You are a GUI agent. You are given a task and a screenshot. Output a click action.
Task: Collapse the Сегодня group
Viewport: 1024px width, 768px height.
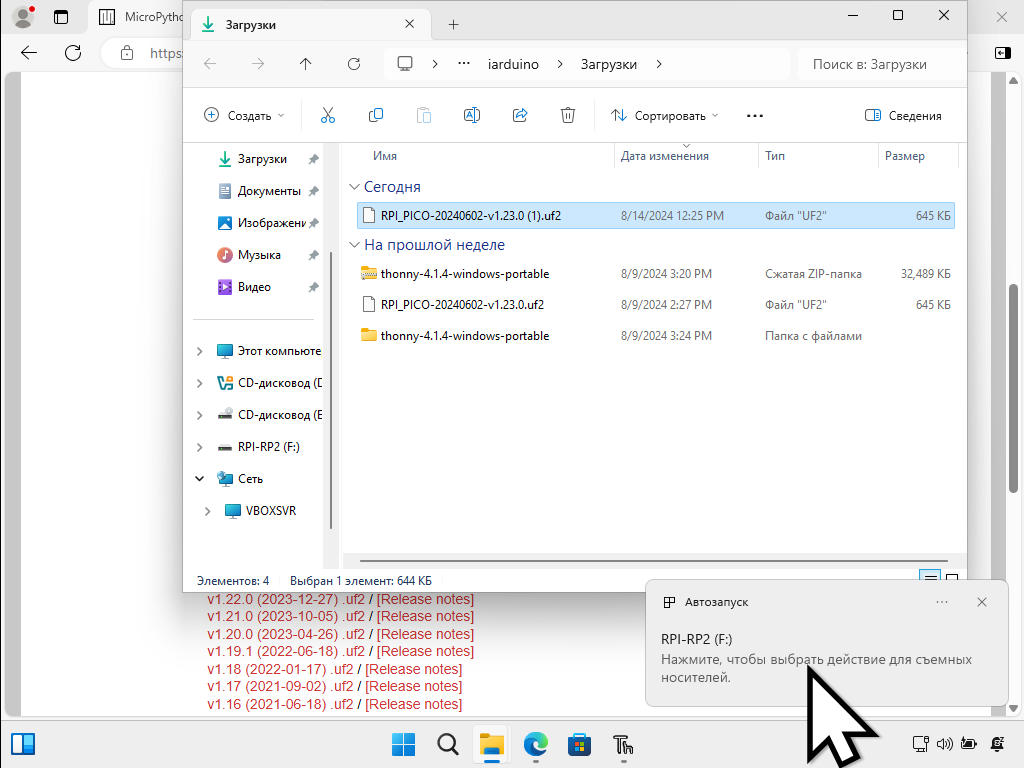355,187
